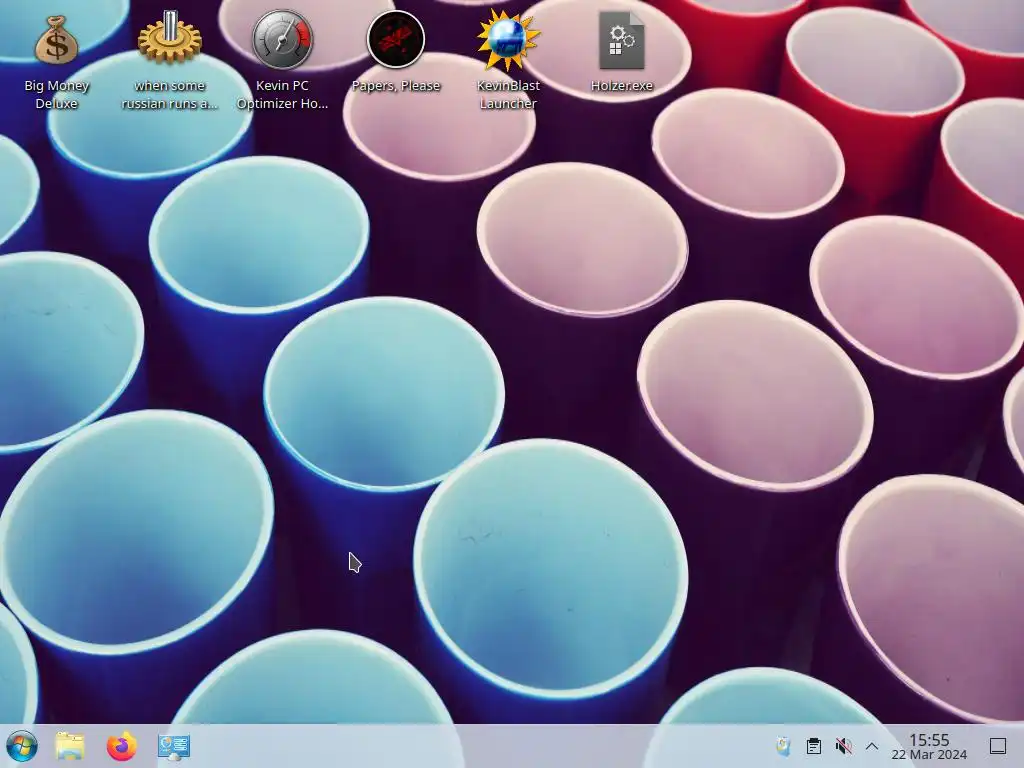Click the 'Papers, Please' label text

coord(396,86)
